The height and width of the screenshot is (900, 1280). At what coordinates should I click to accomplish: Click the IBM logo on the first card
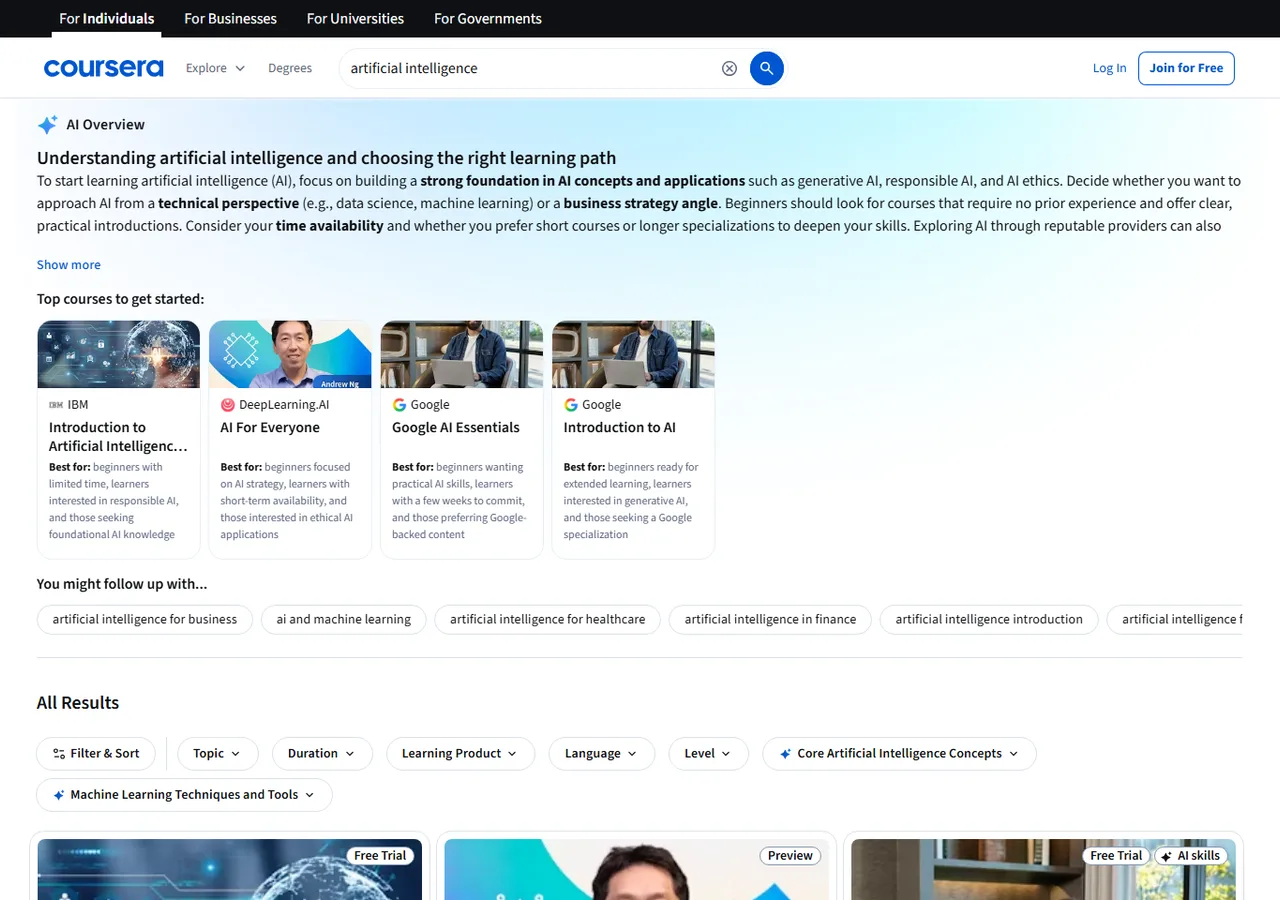(x=56, y=405)
